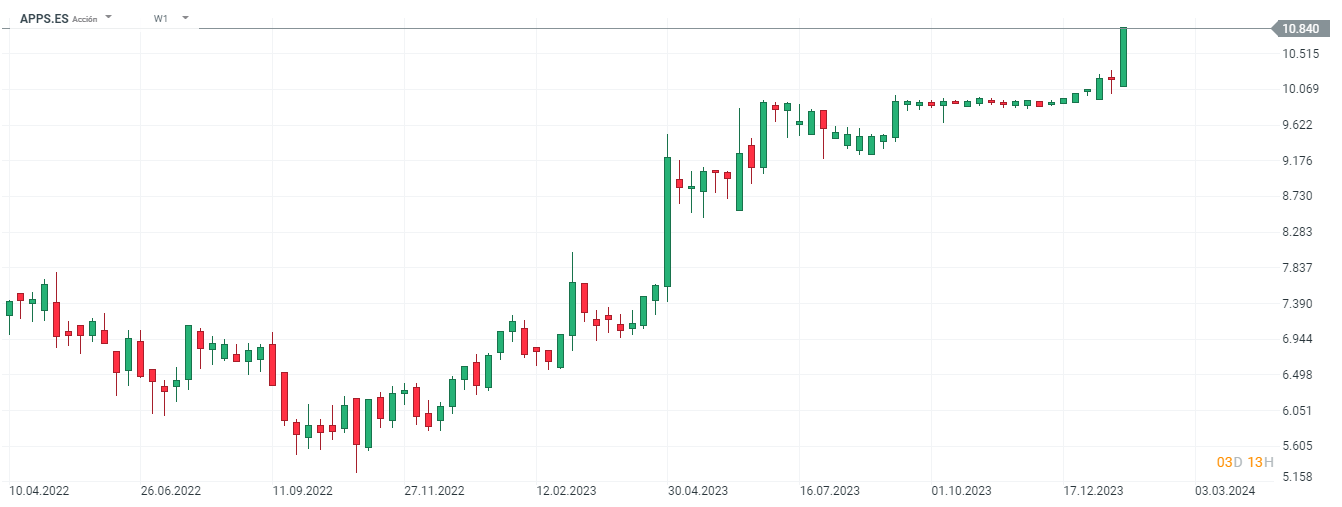Click the Acción instrument type label
Viewport: 1342px width, 507px height.
pos(85,19)
